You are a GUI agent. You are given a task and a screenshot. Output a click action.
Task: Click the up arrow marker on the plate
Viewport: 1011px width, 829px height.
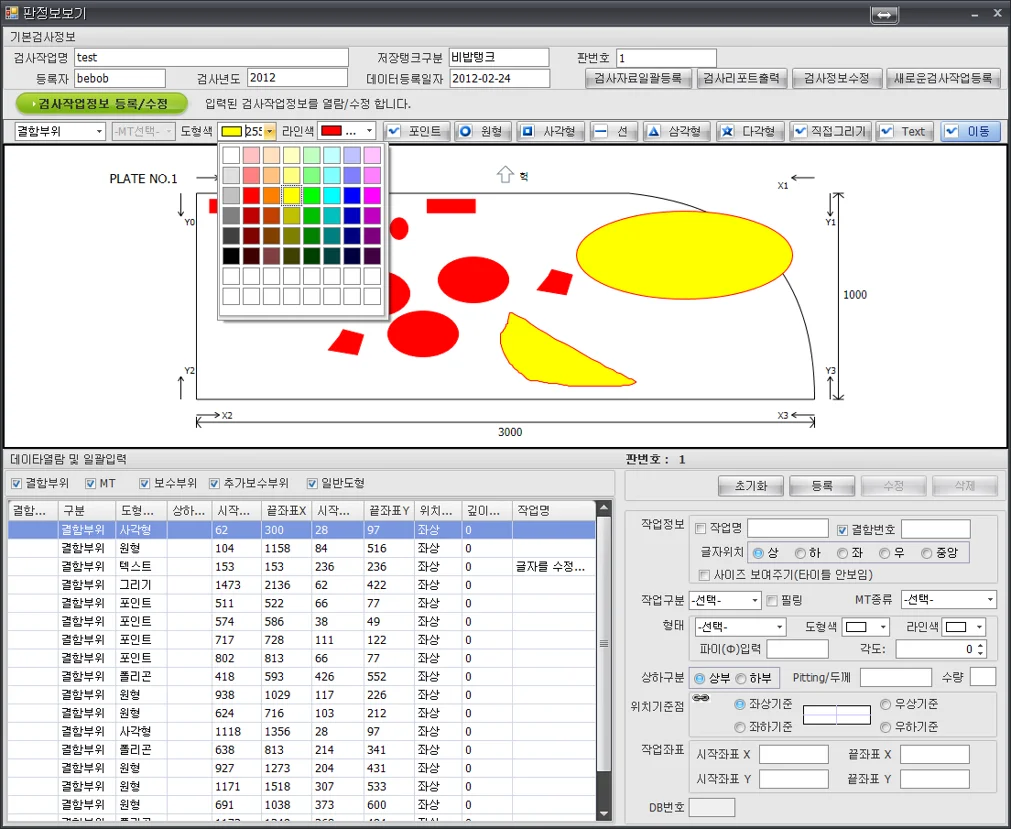(505, 174)
